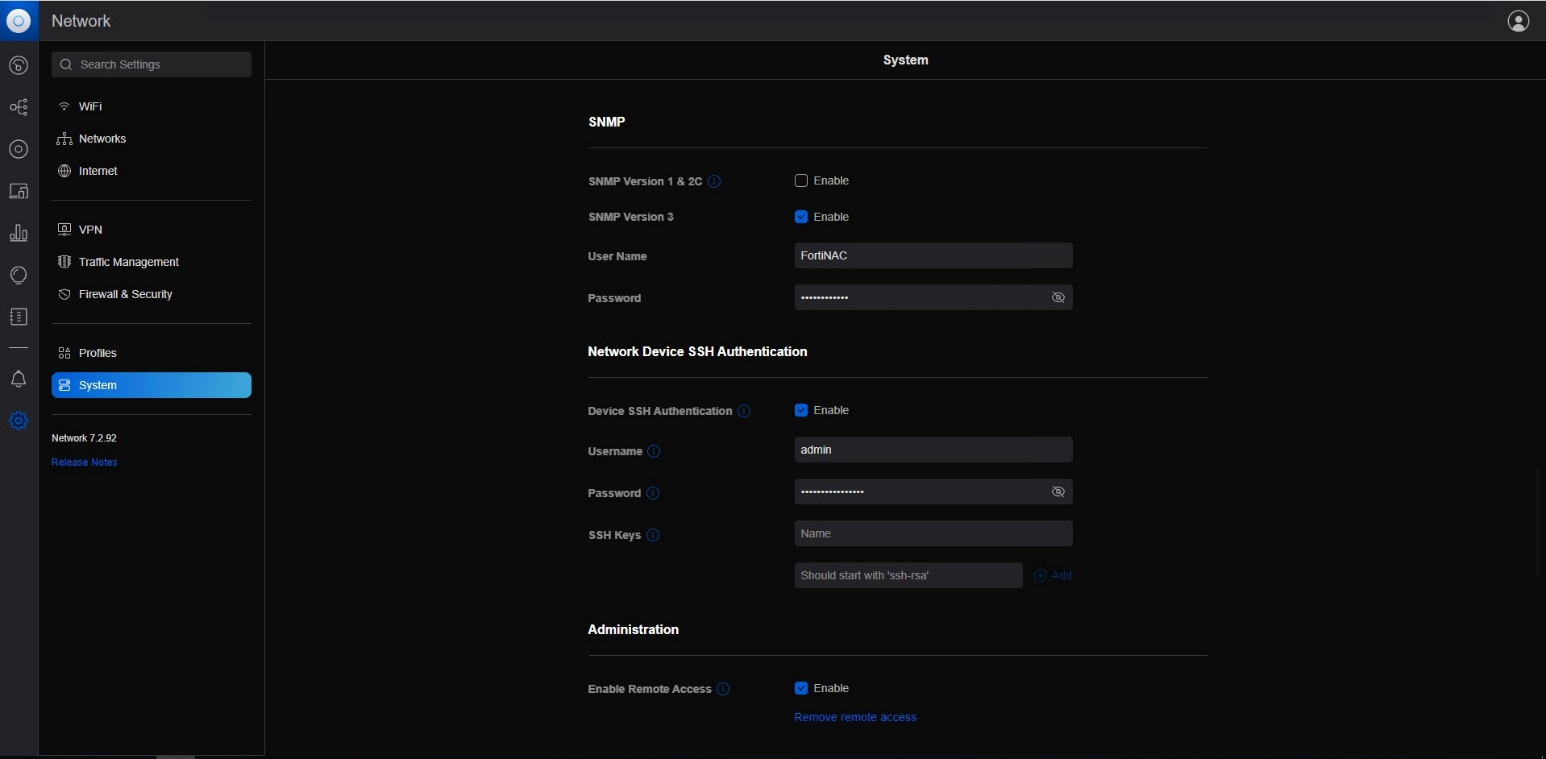The height and width of the screenshot is (759, 1546).
Task: Open the account profile icon
Action: click(x=1518, y=20)
